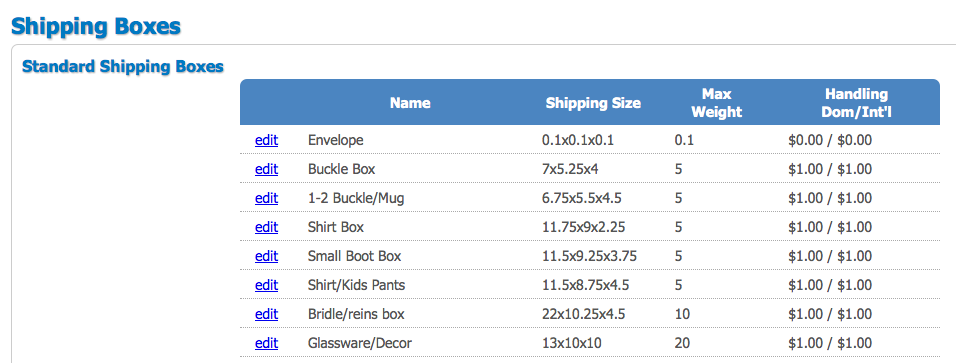Click edit for Glassware/Decor
956x363 pixels.
coord(266,343)
